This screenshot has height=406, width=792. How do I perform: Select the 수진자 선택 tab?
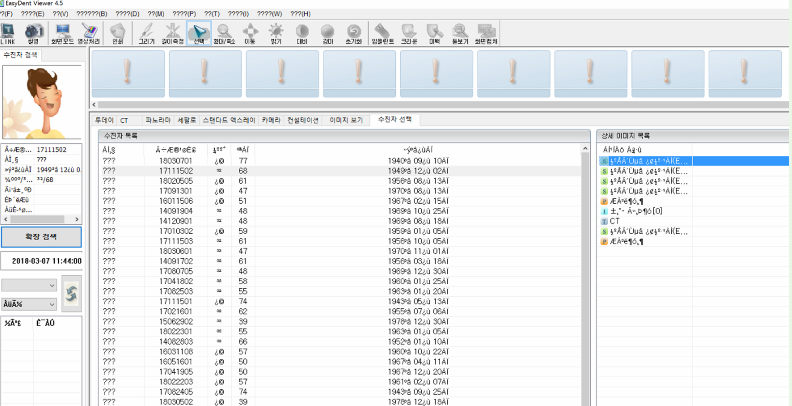(x=395, y=120)
